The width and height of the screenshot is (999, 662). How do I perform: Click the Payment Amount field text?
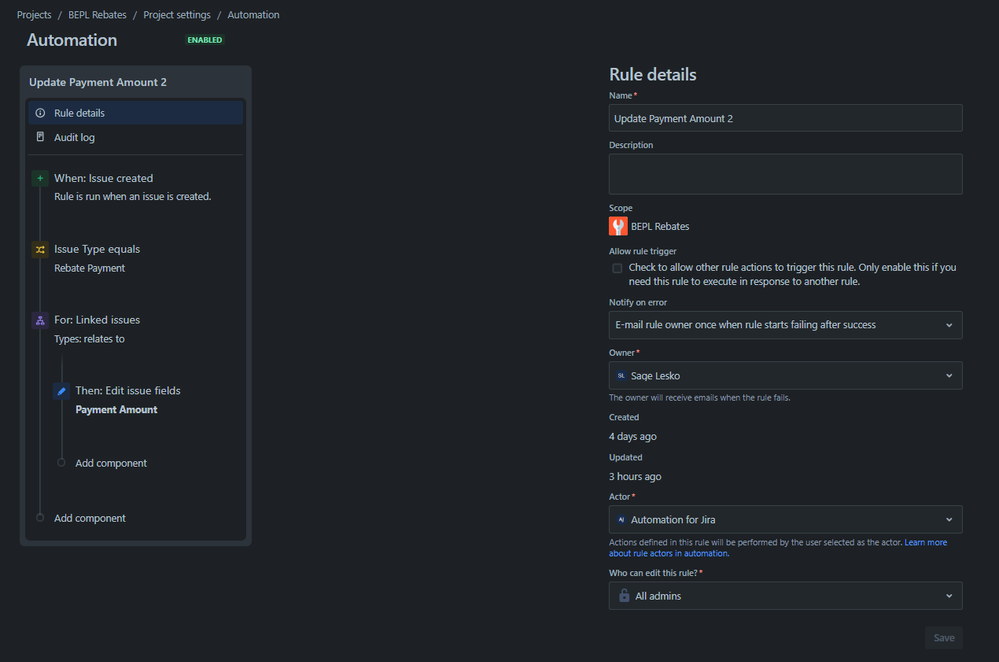tap(116, 410)
